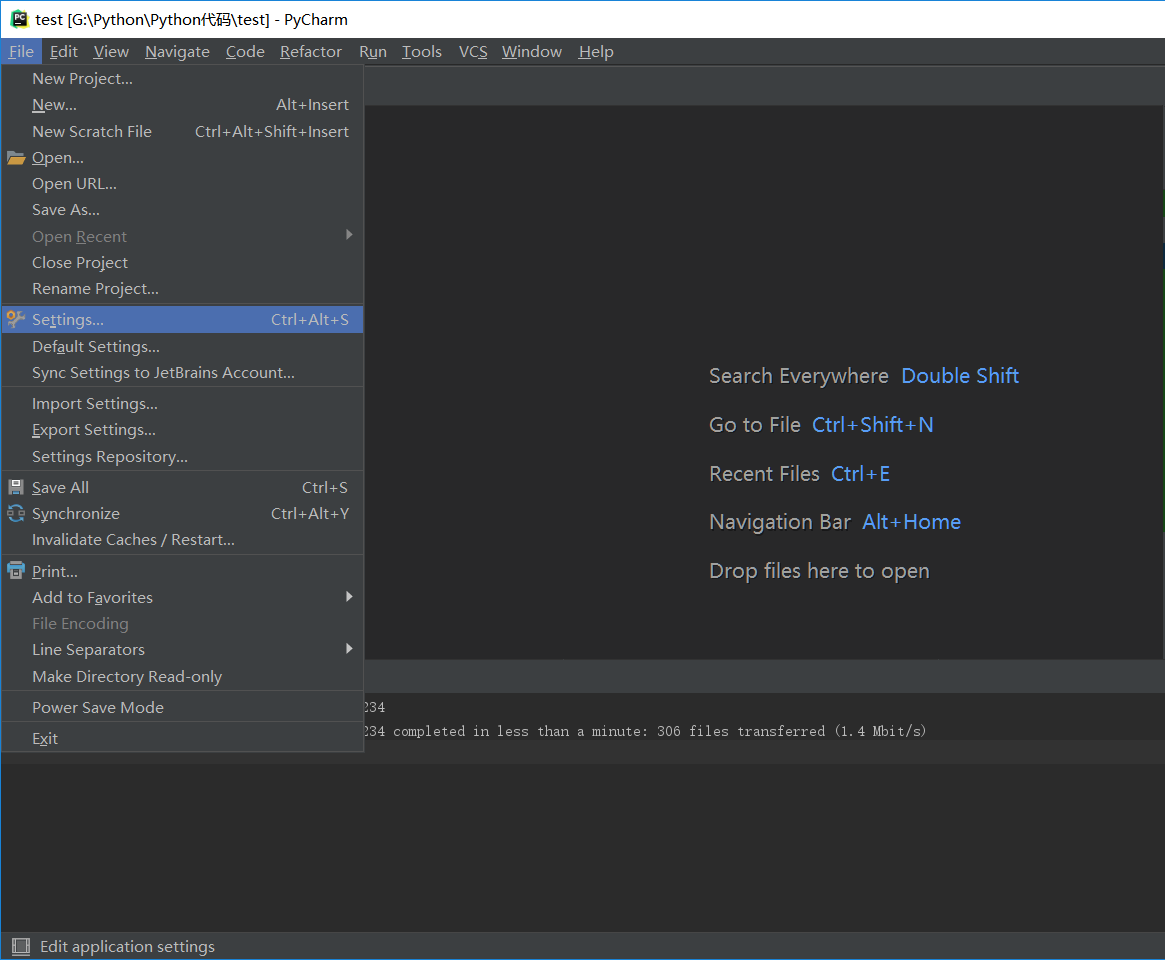Choose New Project... from File menu
The height and width of the screenshot is (960, 1165).
coord(183,78)
